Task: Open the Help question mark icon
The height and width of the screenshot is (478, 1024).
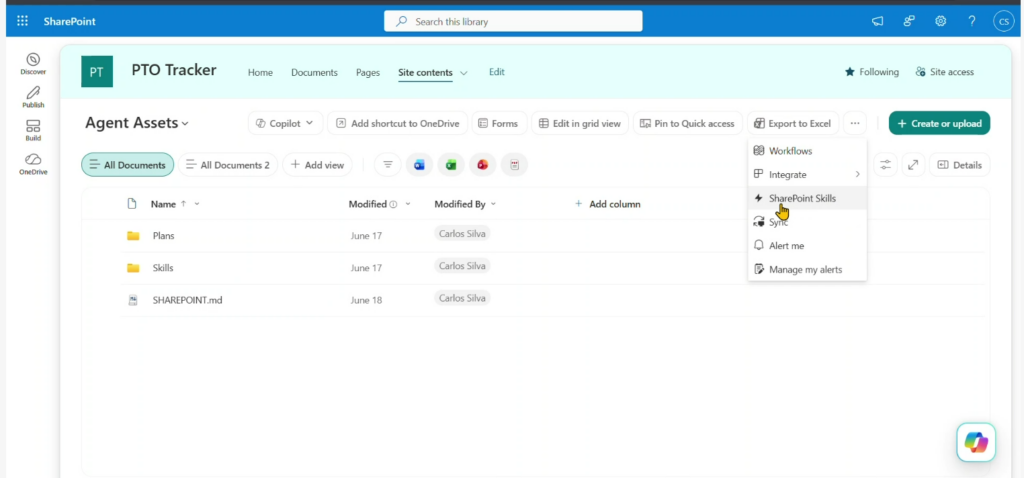Action: click(x=972, y=22)
